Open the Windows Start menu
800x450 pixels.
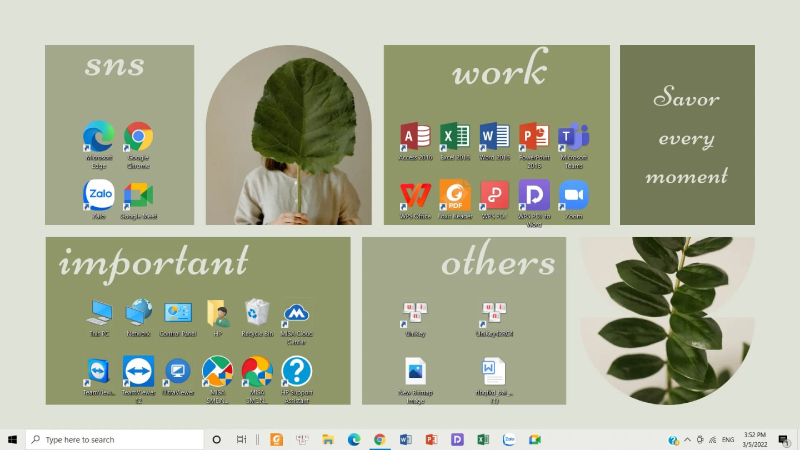point(13,439)
